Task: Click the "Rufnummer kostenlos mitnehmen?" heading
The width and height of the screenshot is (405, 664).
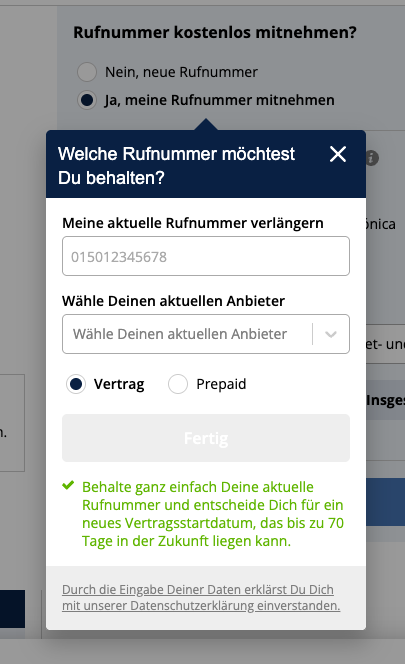Action: (x=215, y=33)
